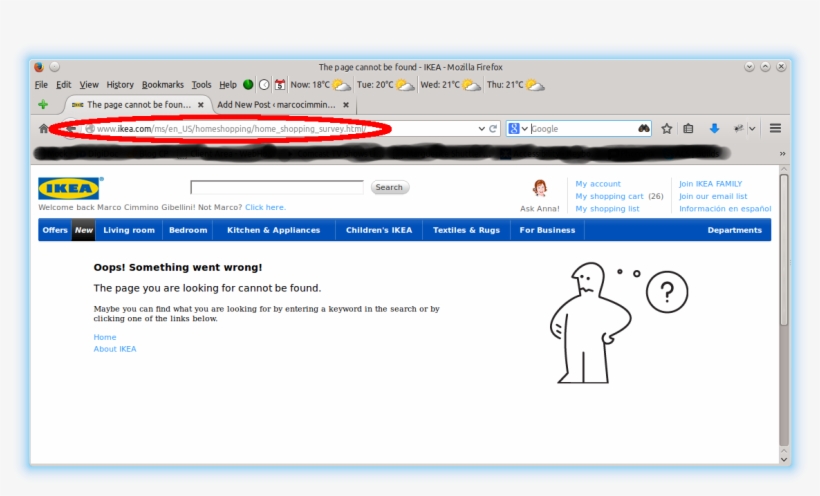The width and height of the screenshot is (820, 496).
Task: Open the Downloads blue arrow
Action: (714, 128)
